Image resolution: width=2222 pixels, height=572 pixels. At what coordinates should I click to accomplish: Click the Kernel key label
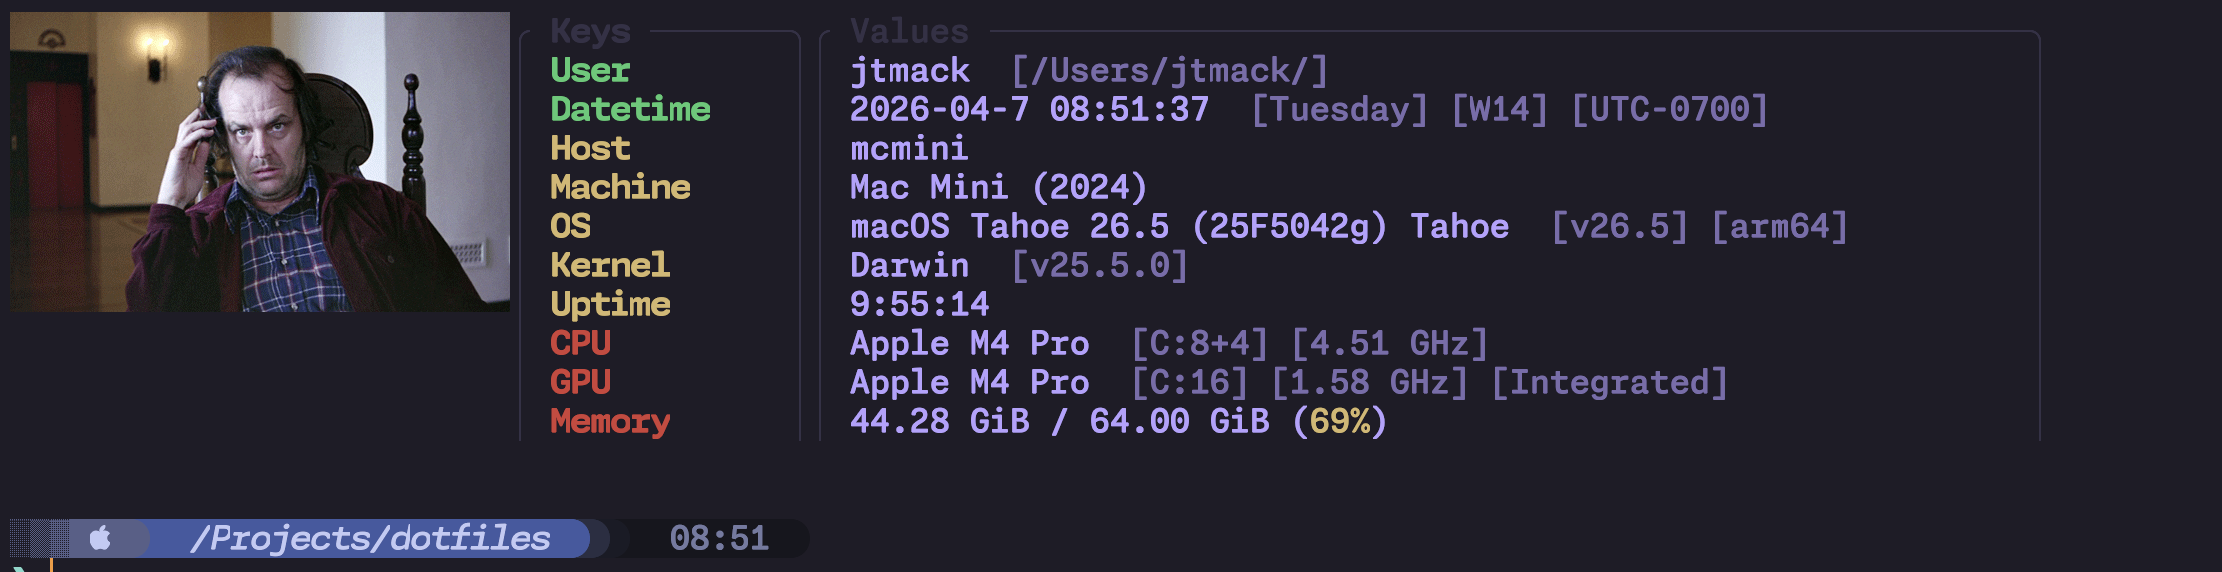coord(610,266)
